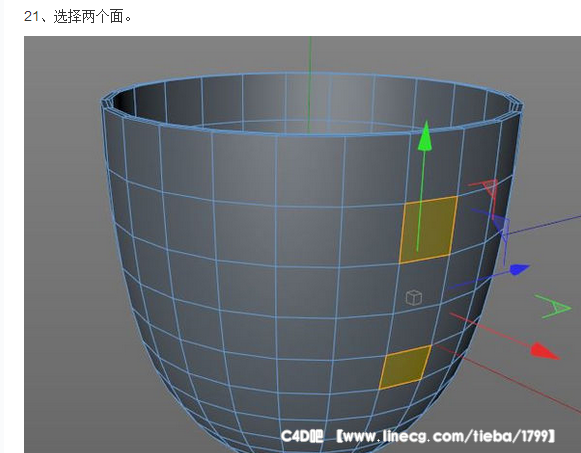
Task: Click the C4D吧 watermark text
Action: tap(302, 436)
